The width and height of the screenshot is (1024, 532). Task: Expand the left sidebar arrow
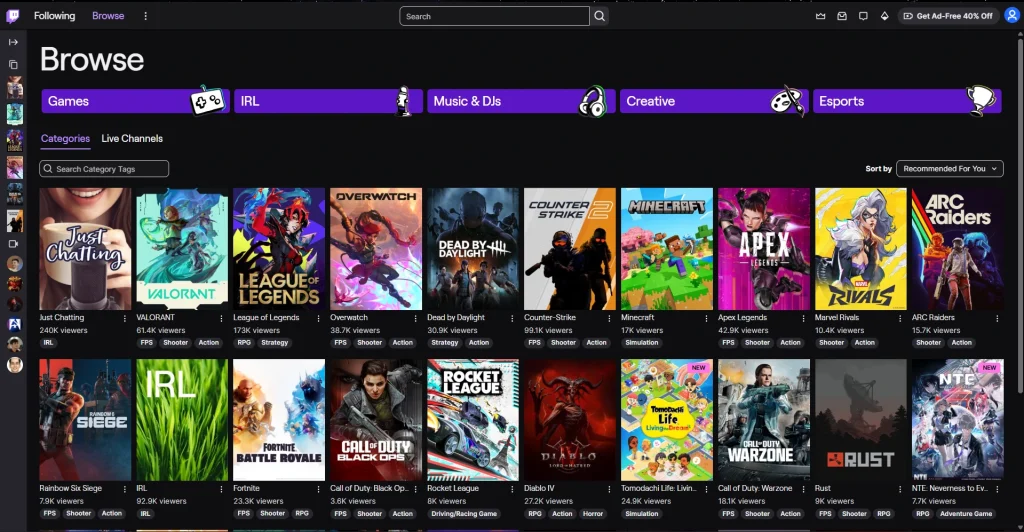[13, 42]
